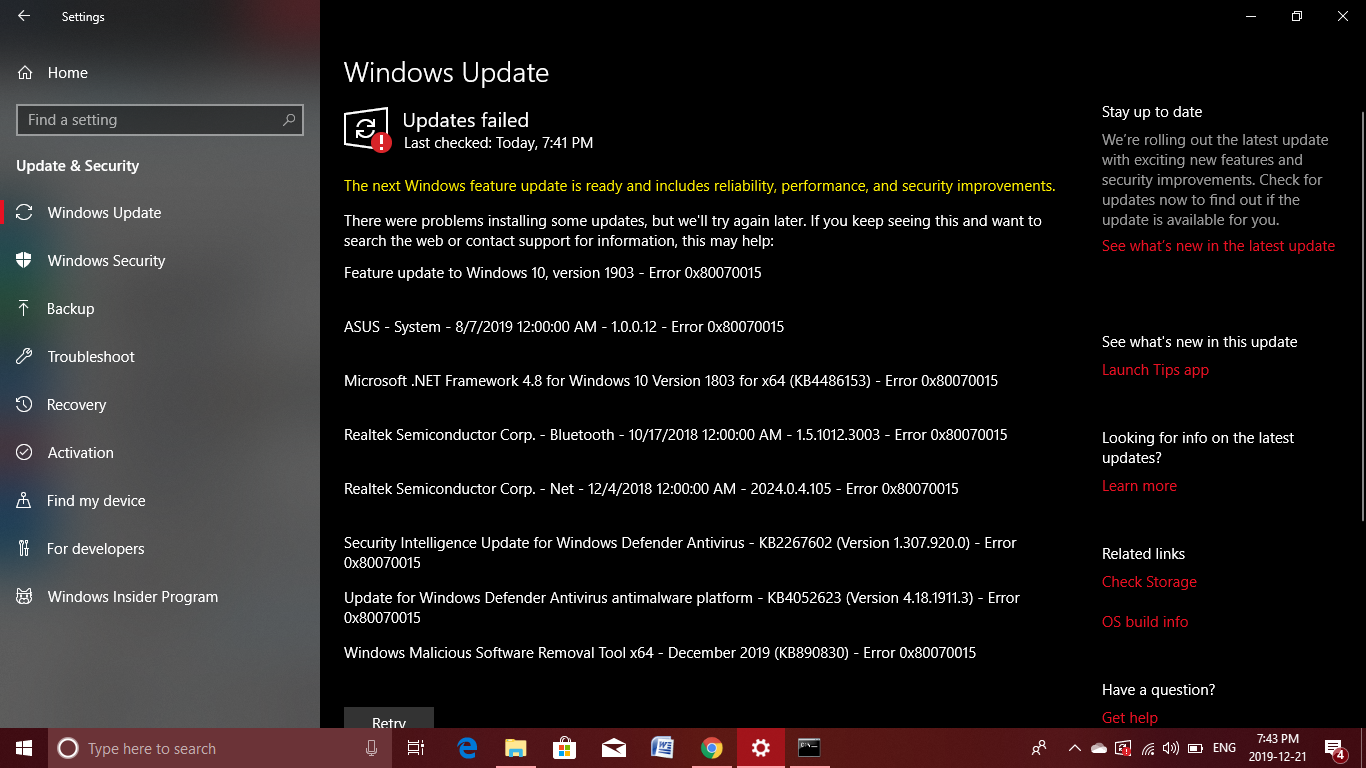1366x768 pixels.
Task: Click the Cortana circle icon
Action: pos(68,748)
